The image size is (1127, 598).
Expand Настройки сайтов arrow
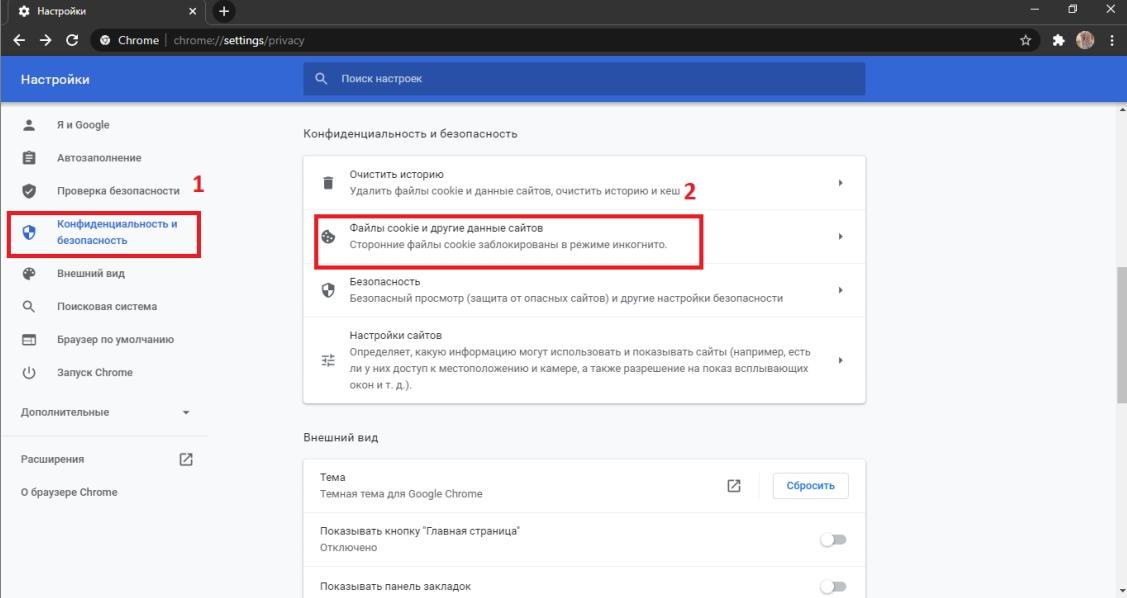pyautogui.click(x=840, y=360)
